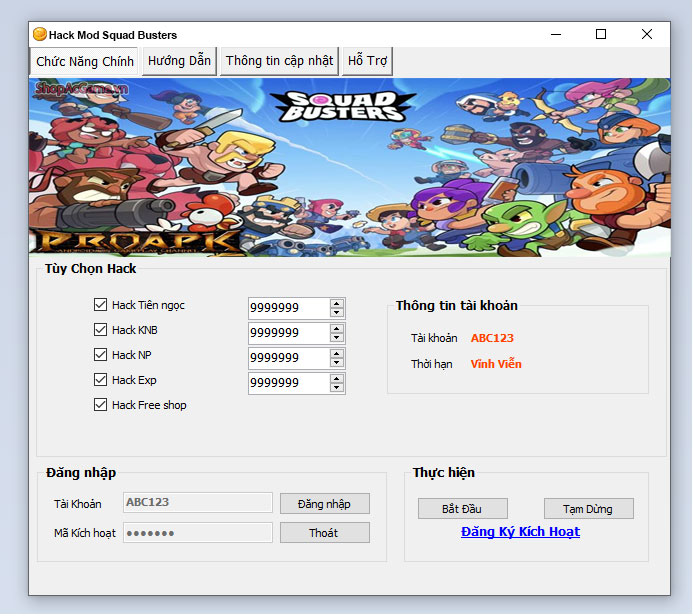Decrease Hack Exp value with down arrow

(337, 388)
